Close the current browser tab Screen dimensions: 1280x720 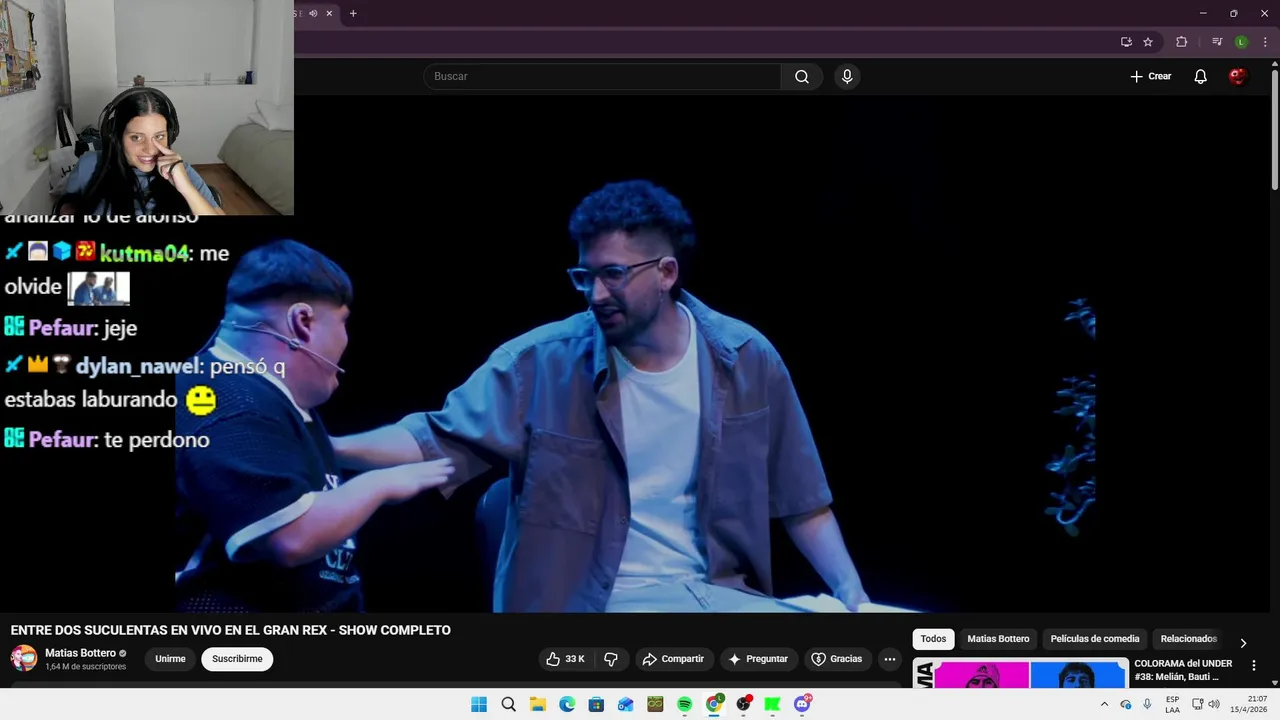tap(329, 13)
